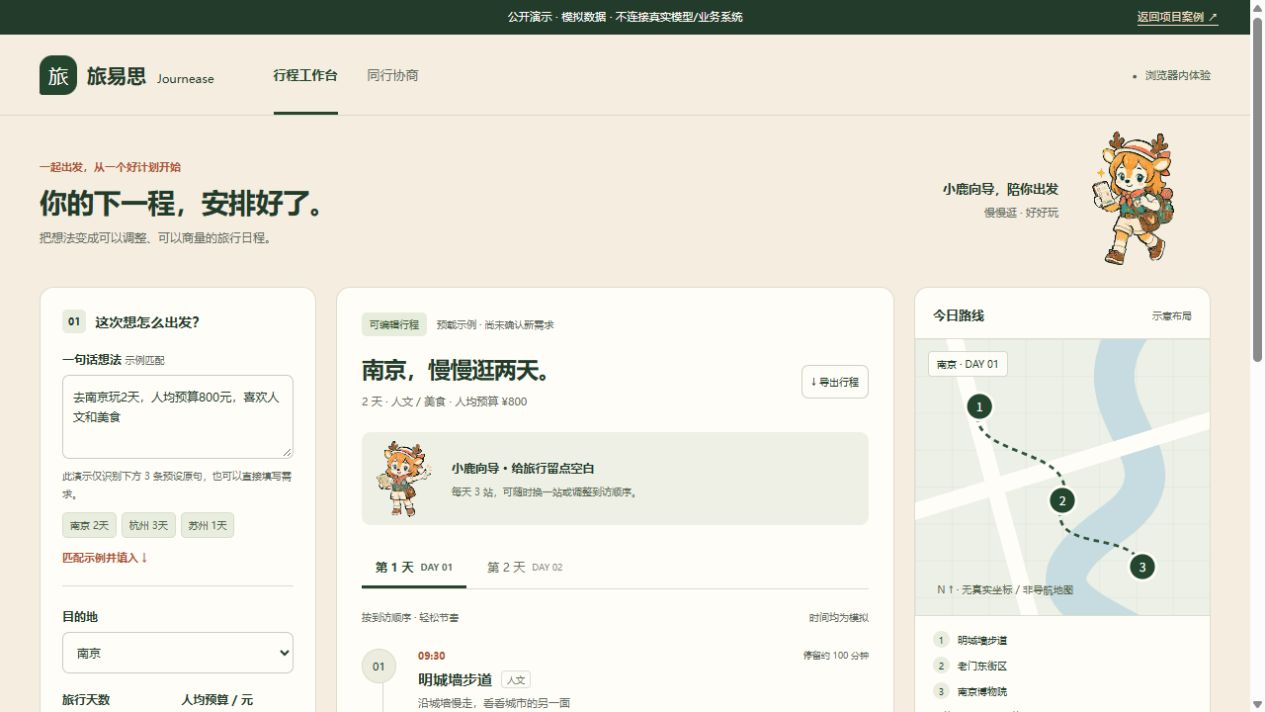Click the 浏览器内体验 status text
Image resolution: width=1265 pixels, height=712 pixels.
(1178, 76)
